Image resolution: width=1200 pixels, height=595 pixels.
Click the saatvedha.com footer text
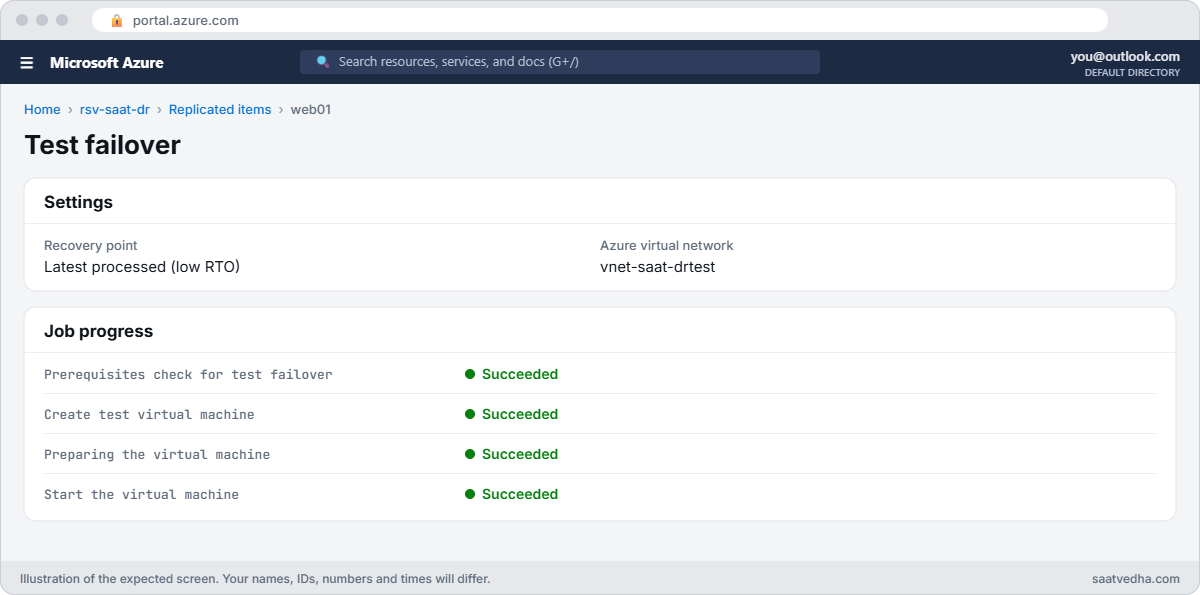pos(1136,579)
